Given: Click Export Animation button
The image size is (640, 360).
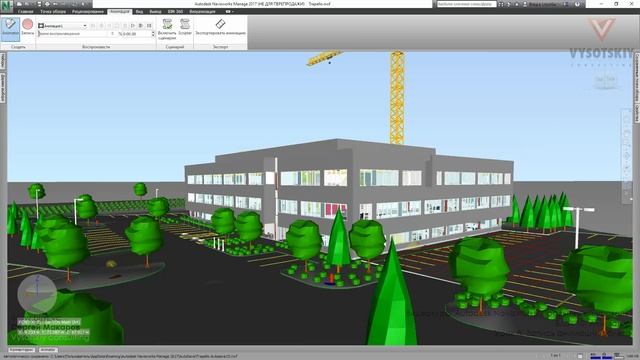Looking at the screenshot, I should coord(220,27).
